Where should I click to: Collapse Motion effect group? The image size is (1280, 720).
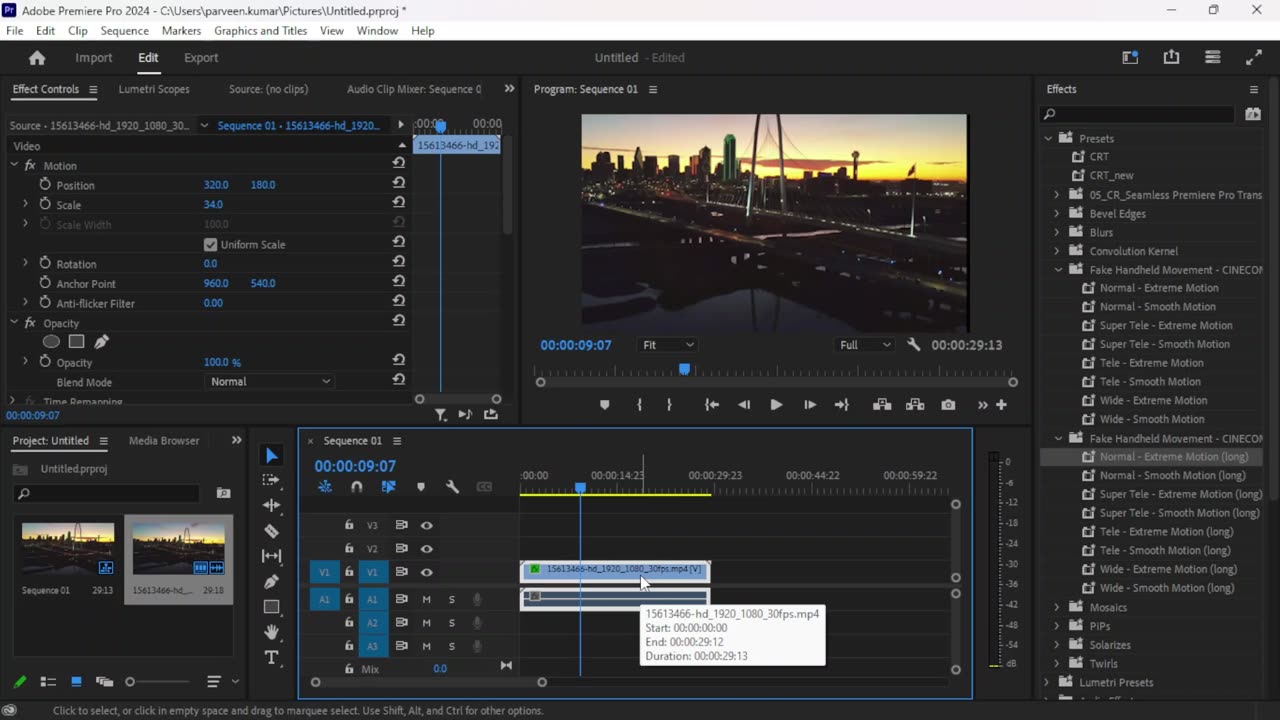pos(14,165)
